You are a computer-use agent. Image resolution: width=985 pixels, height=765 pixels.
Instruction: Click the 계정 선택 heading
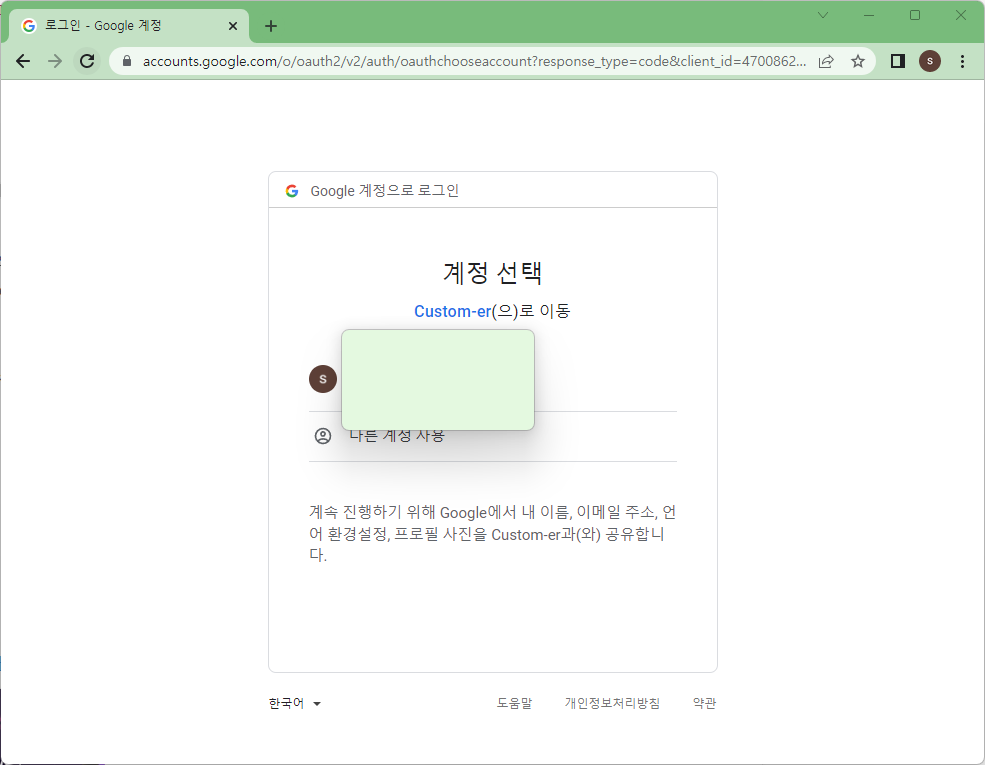coord(492,273)
